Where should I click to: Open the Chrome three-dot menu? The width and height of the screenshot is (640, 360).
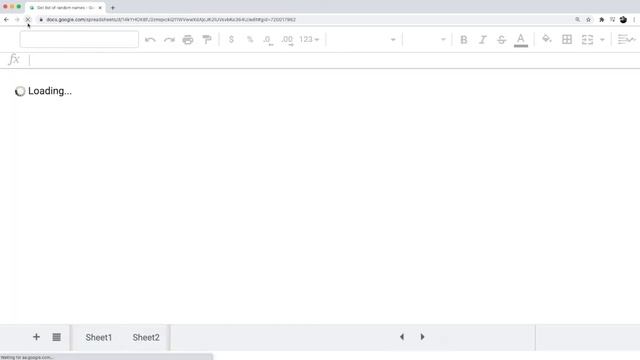634,20
